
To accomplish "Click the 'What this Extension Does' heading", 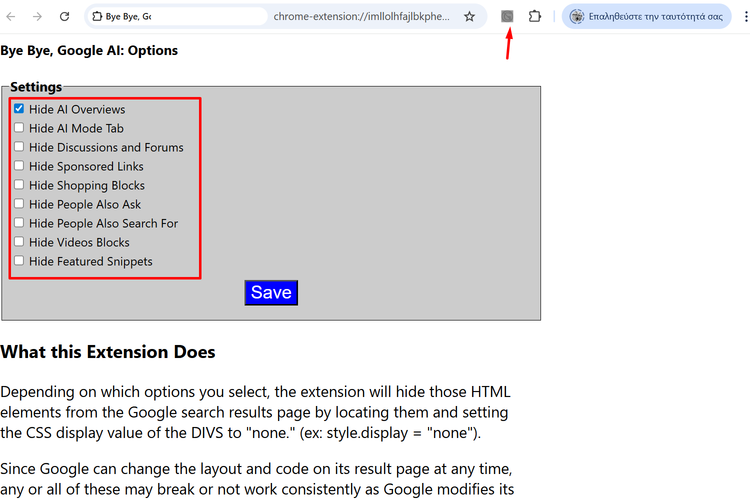I will 108,352.
